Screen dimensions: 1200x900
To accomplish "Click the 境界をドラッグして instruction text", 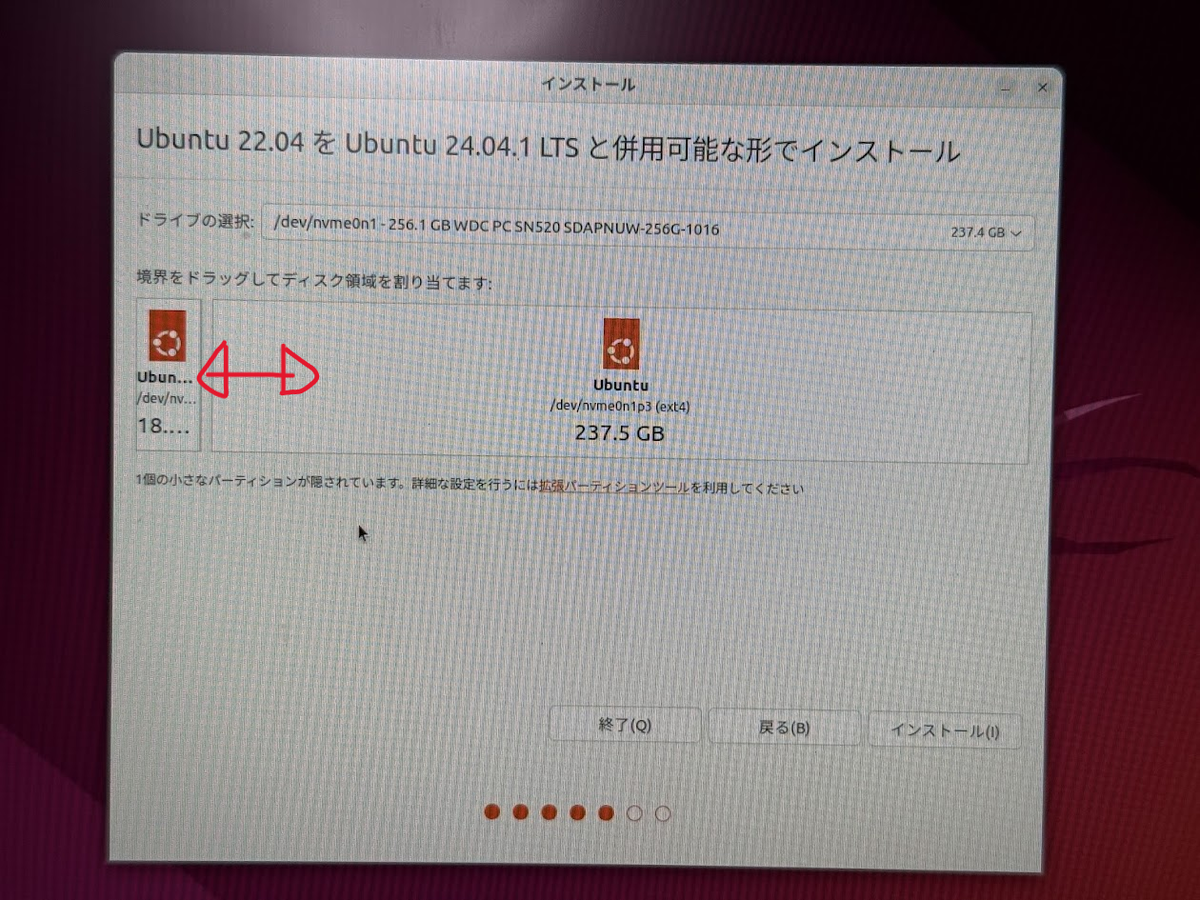I will pos(315,283).
